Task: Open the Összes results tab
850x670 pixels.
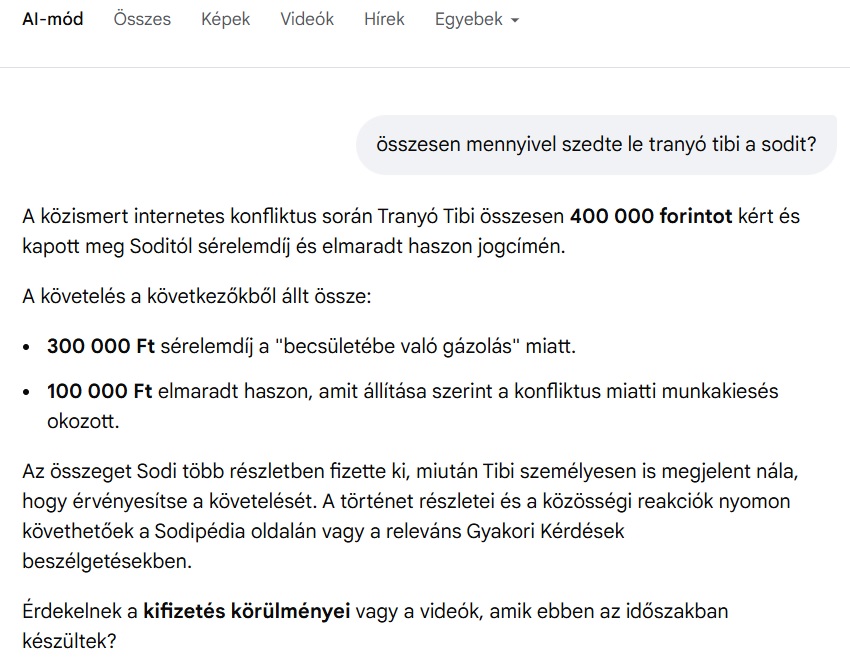Action: [x=142, y=20]
